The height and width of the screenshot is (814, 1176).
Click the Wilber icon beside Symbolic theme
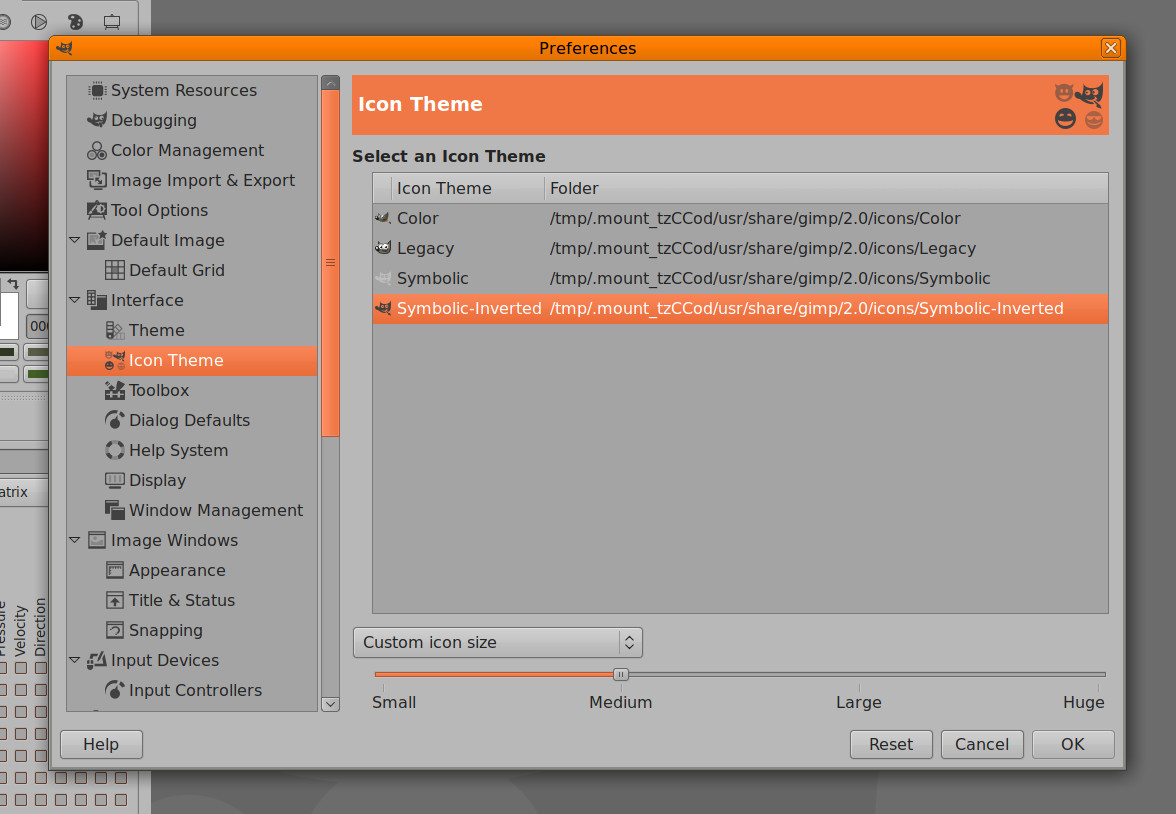click(383, 278)
